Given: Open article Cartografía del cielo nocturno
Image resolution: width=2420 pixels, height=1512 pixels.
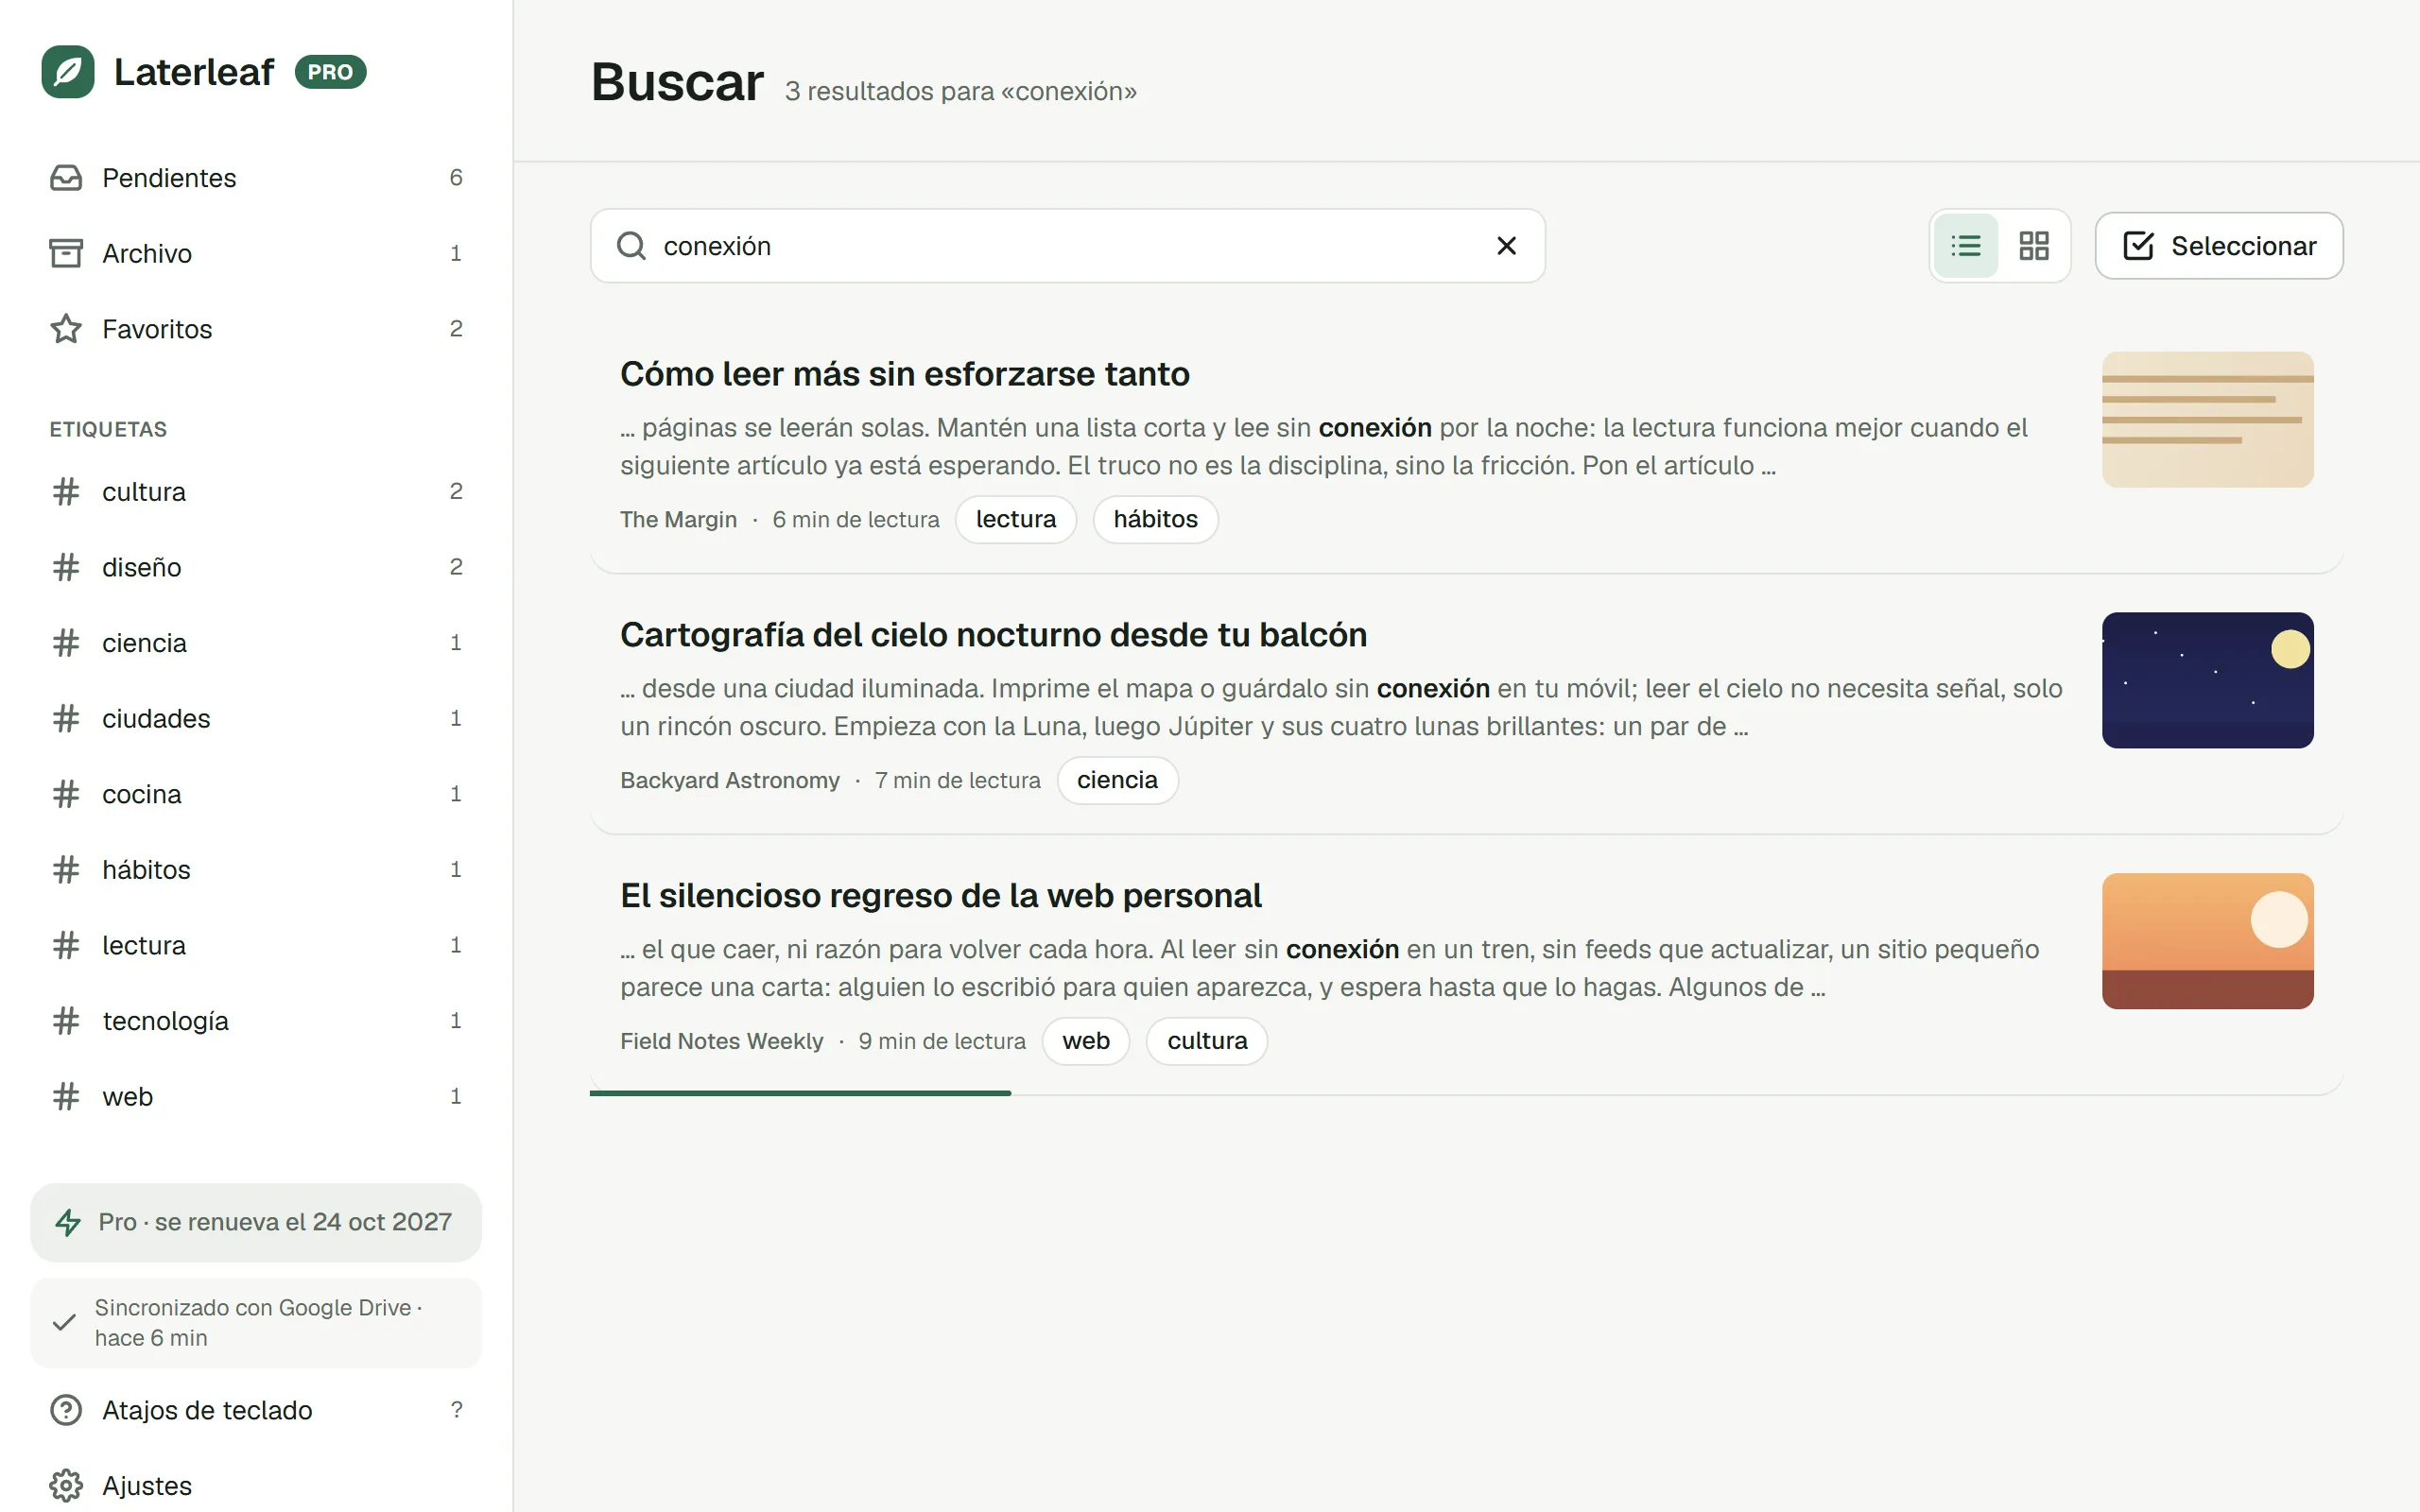Looking at the screenshot, I should coord(993,635).
